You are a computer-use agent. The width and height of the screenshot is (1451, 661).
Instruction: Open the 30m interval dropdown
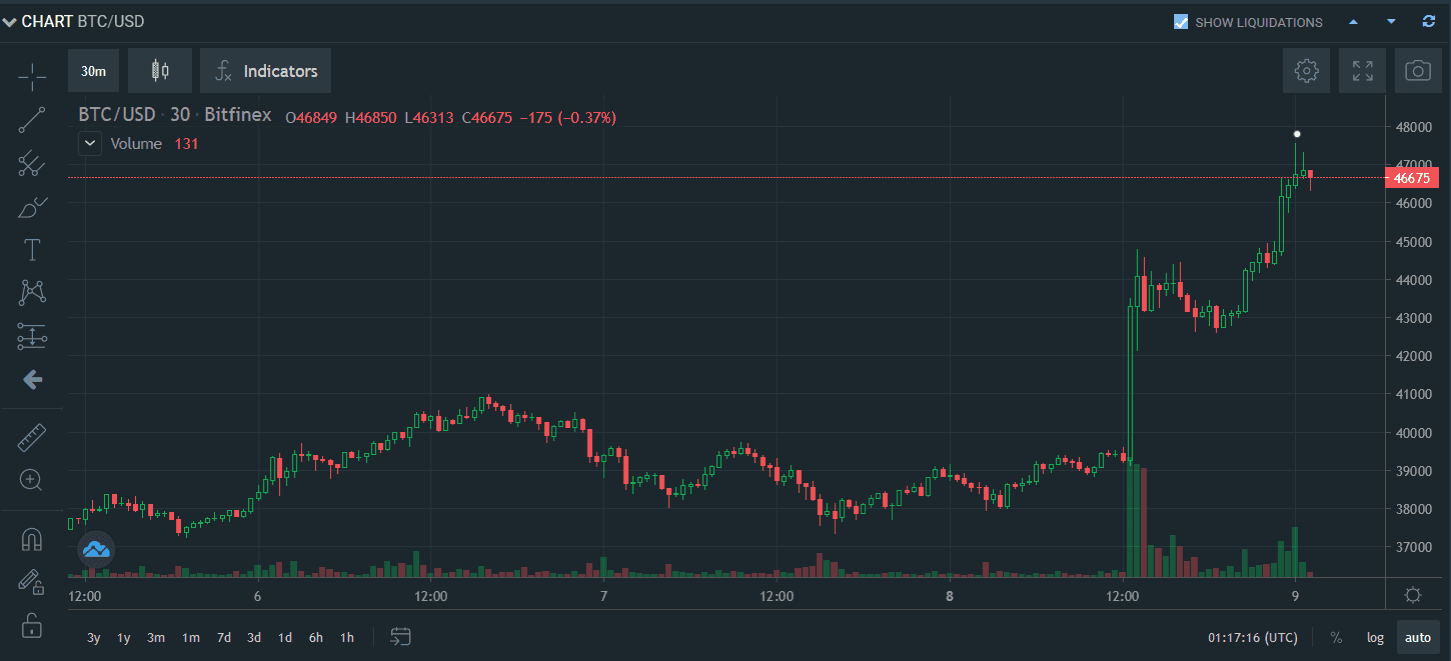coord(94,71)
